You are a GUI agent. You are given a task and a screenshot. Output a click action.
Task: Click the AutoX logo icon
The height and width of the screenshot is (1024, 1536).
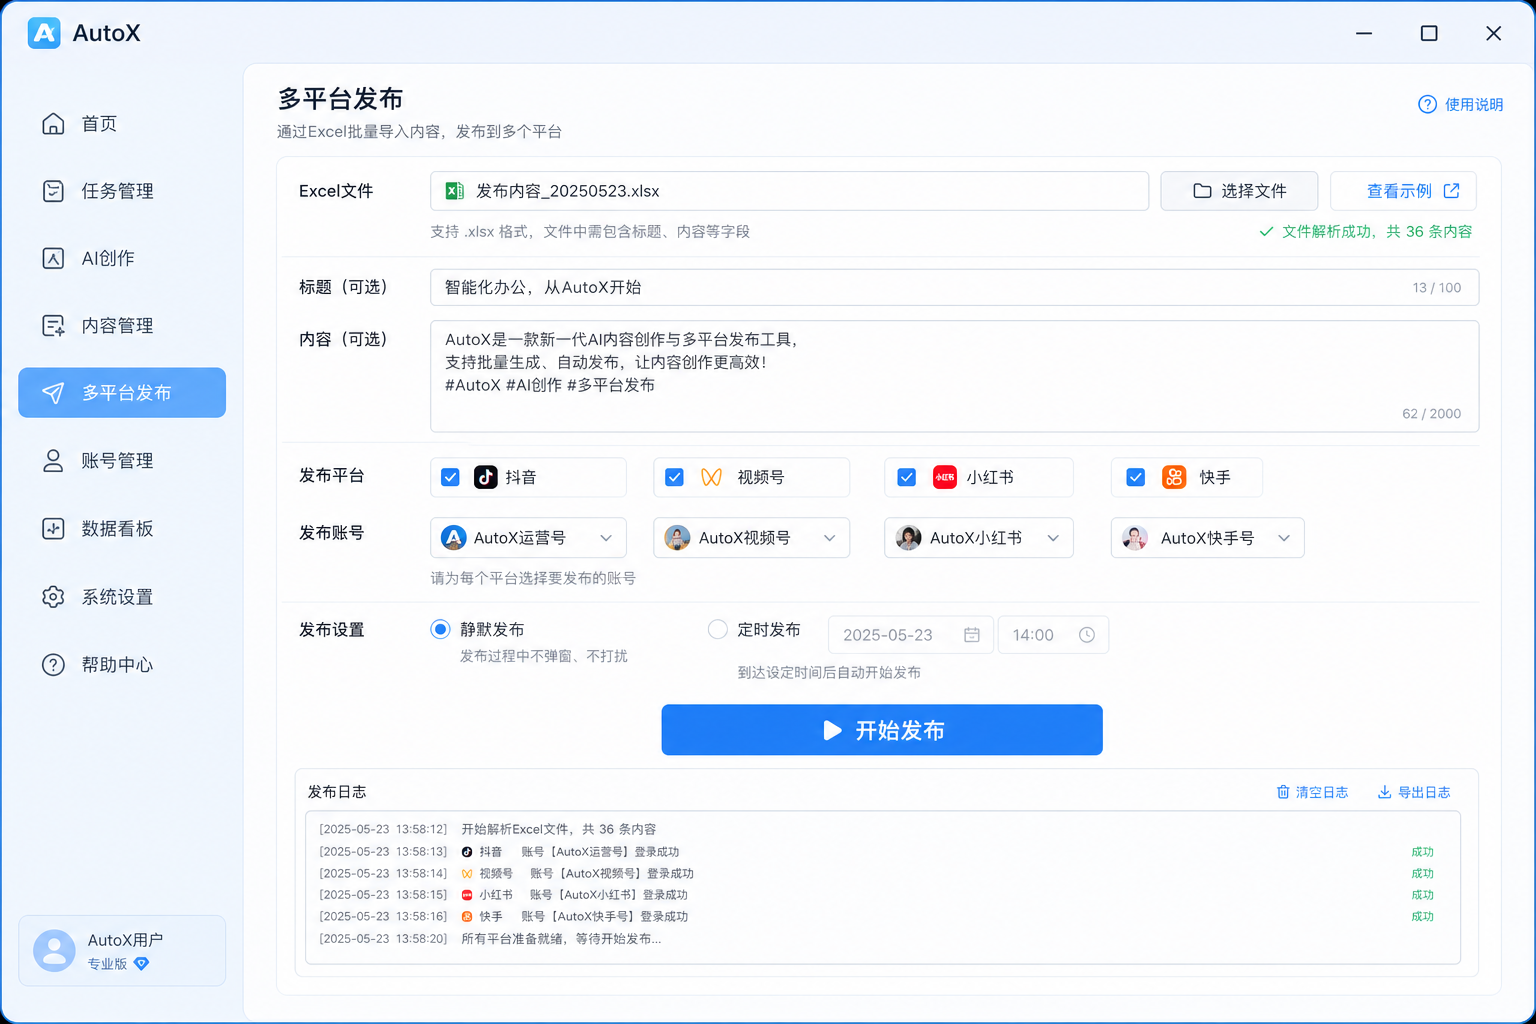click(x=44, y=33)
